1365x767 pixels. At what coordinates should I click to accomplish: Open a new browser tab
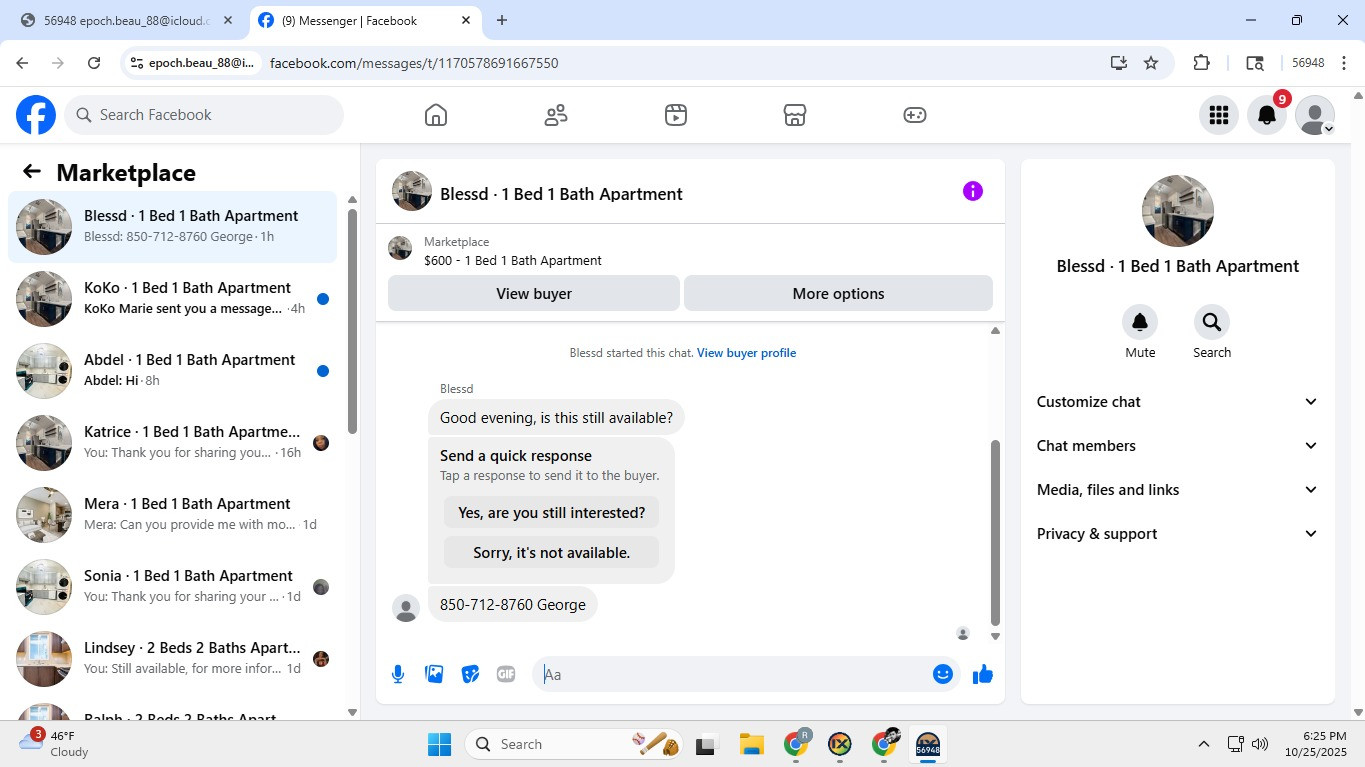coord(502,20)
